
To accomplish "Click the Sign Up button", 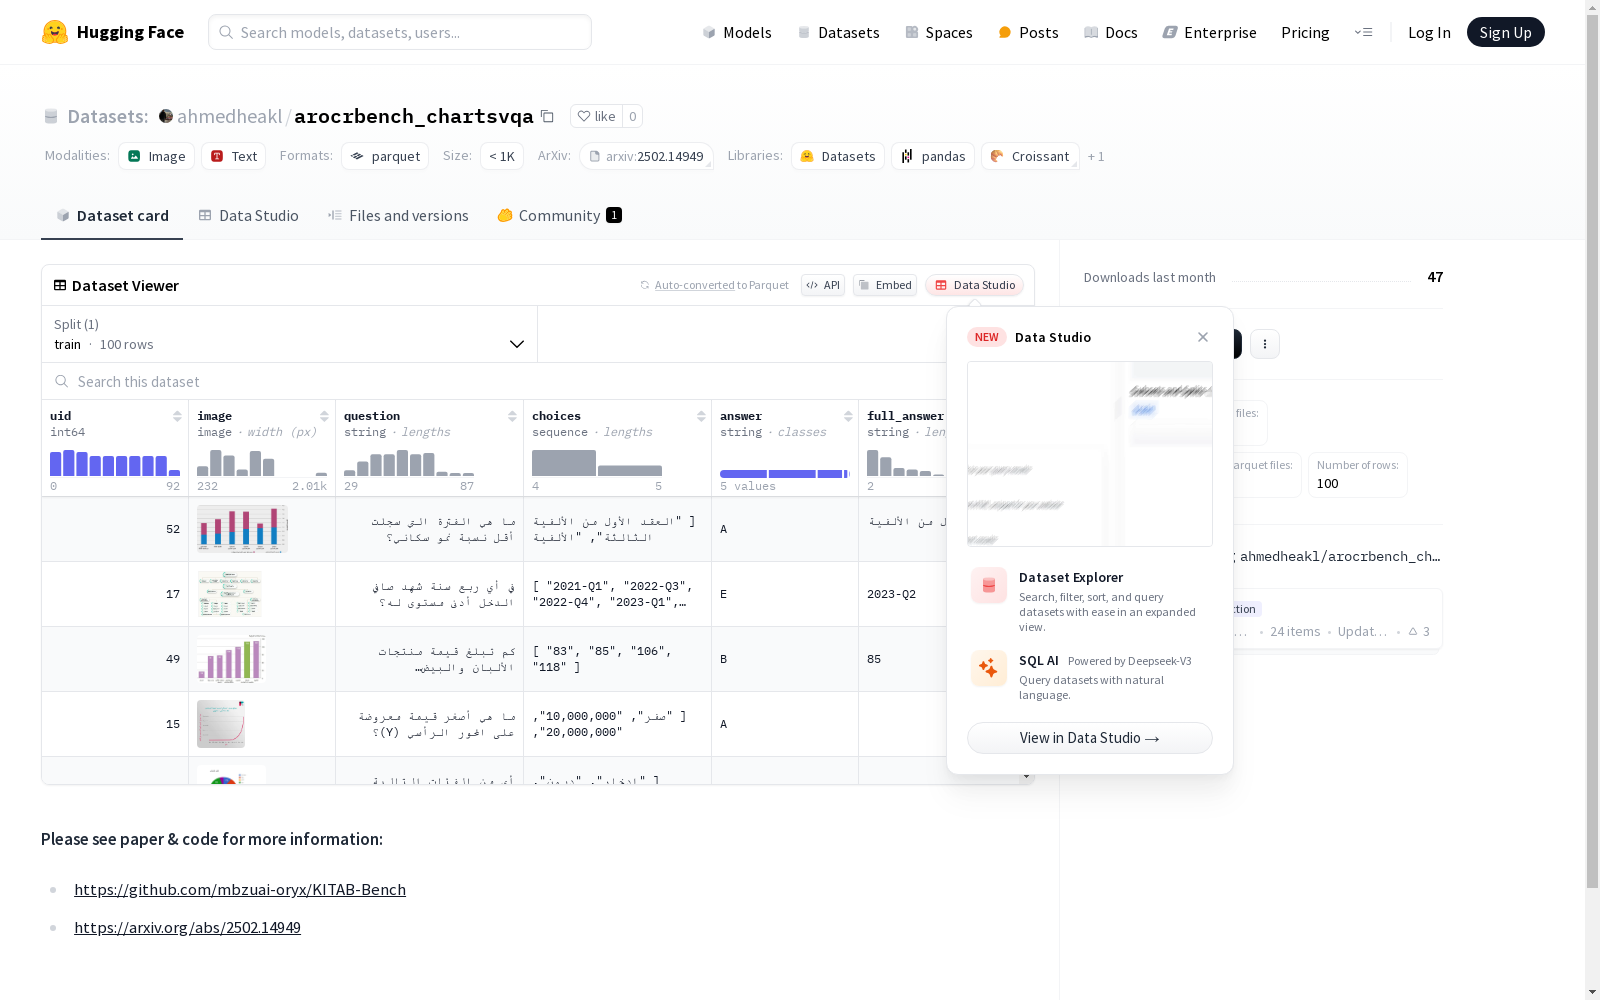I will [1506, 32].
